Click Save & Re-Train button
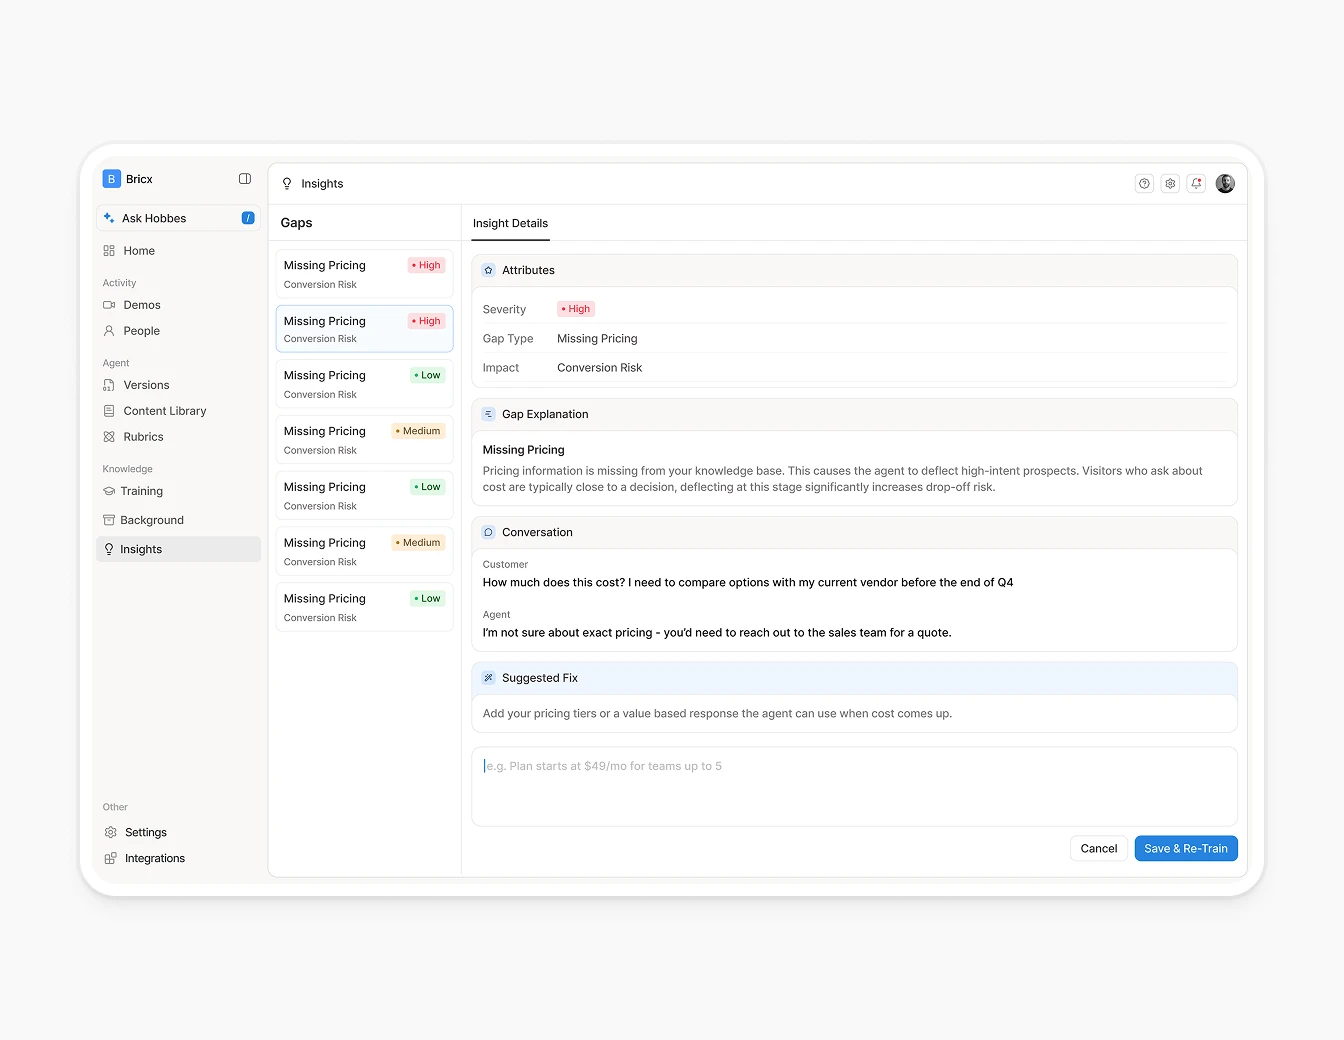 coord(1185,848)
